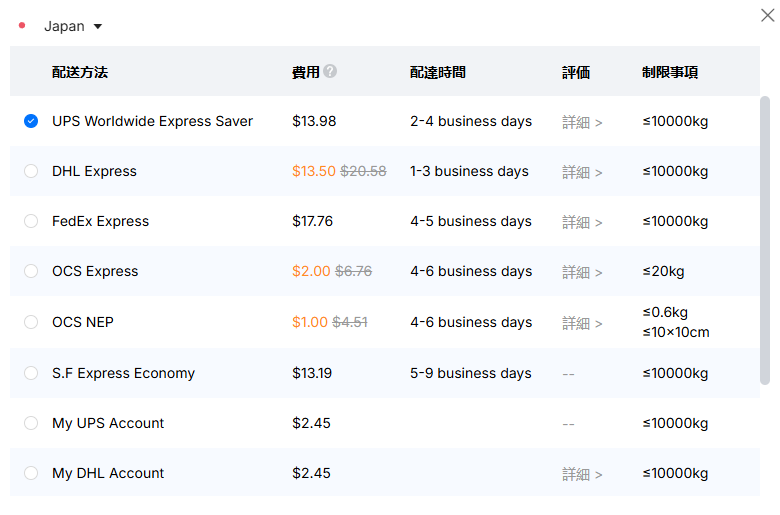780x515 pixels.
Task: Open 詳細 link for FedEx Express
Action: pos(582,223)
